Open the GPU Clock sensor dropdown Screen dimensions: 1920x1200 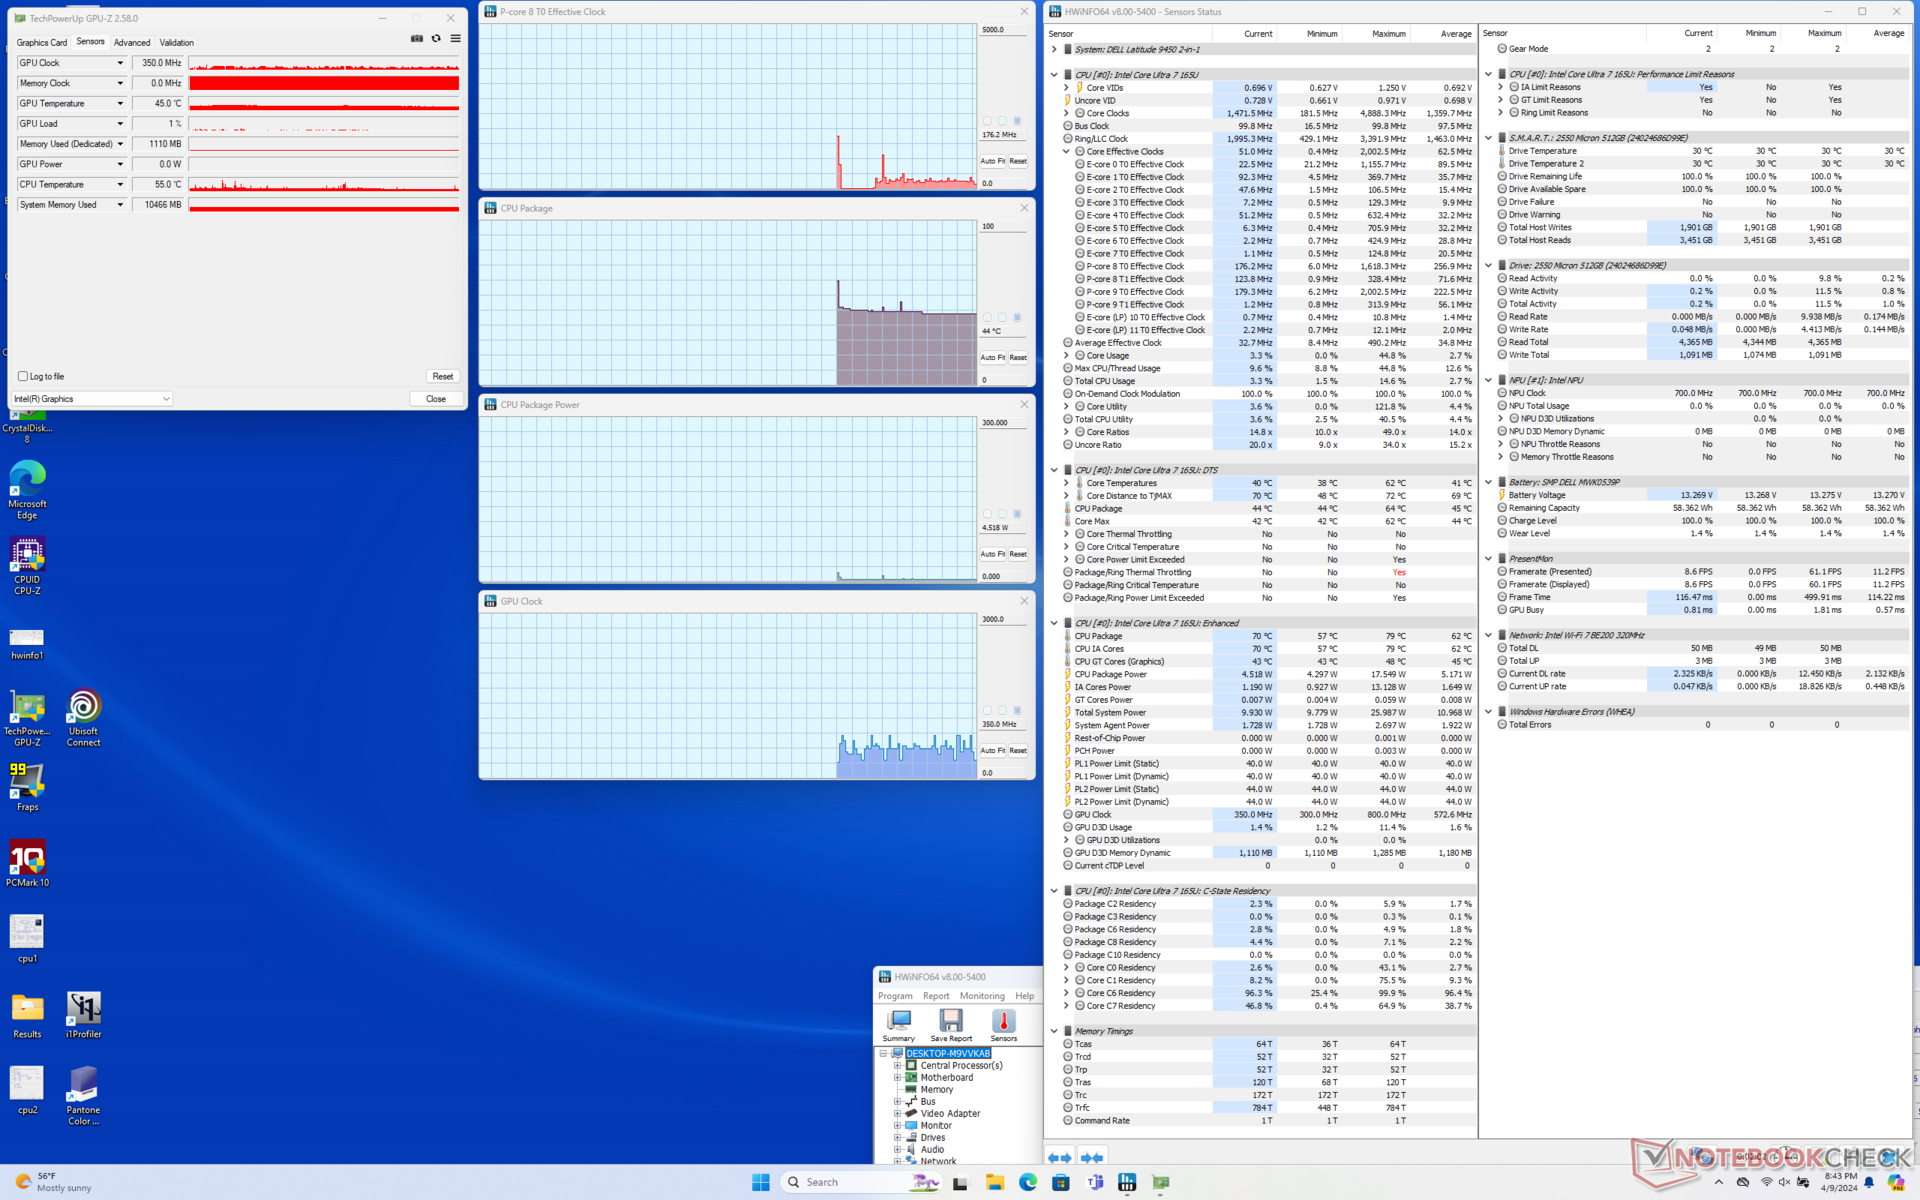click(x=120, y=63)
